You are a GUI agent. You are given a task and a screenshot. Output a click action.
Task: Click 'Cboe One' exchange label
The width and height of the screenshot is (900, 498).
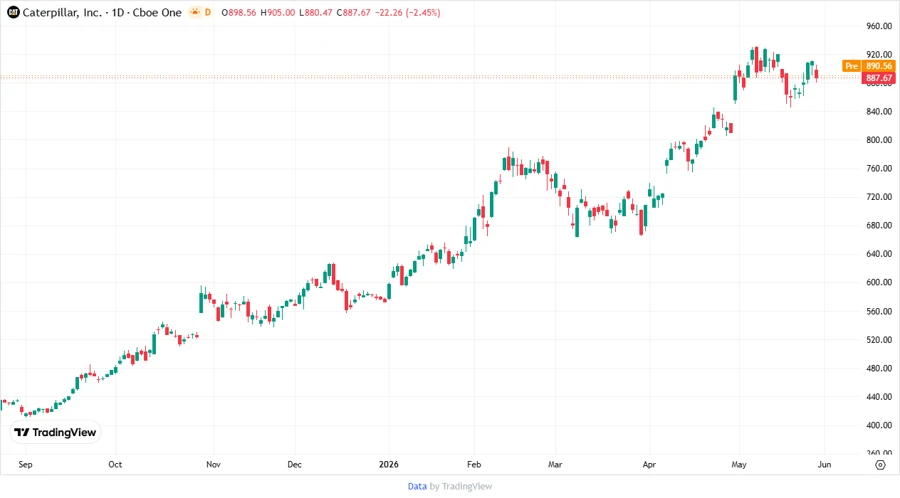click(x=157, y=12)
